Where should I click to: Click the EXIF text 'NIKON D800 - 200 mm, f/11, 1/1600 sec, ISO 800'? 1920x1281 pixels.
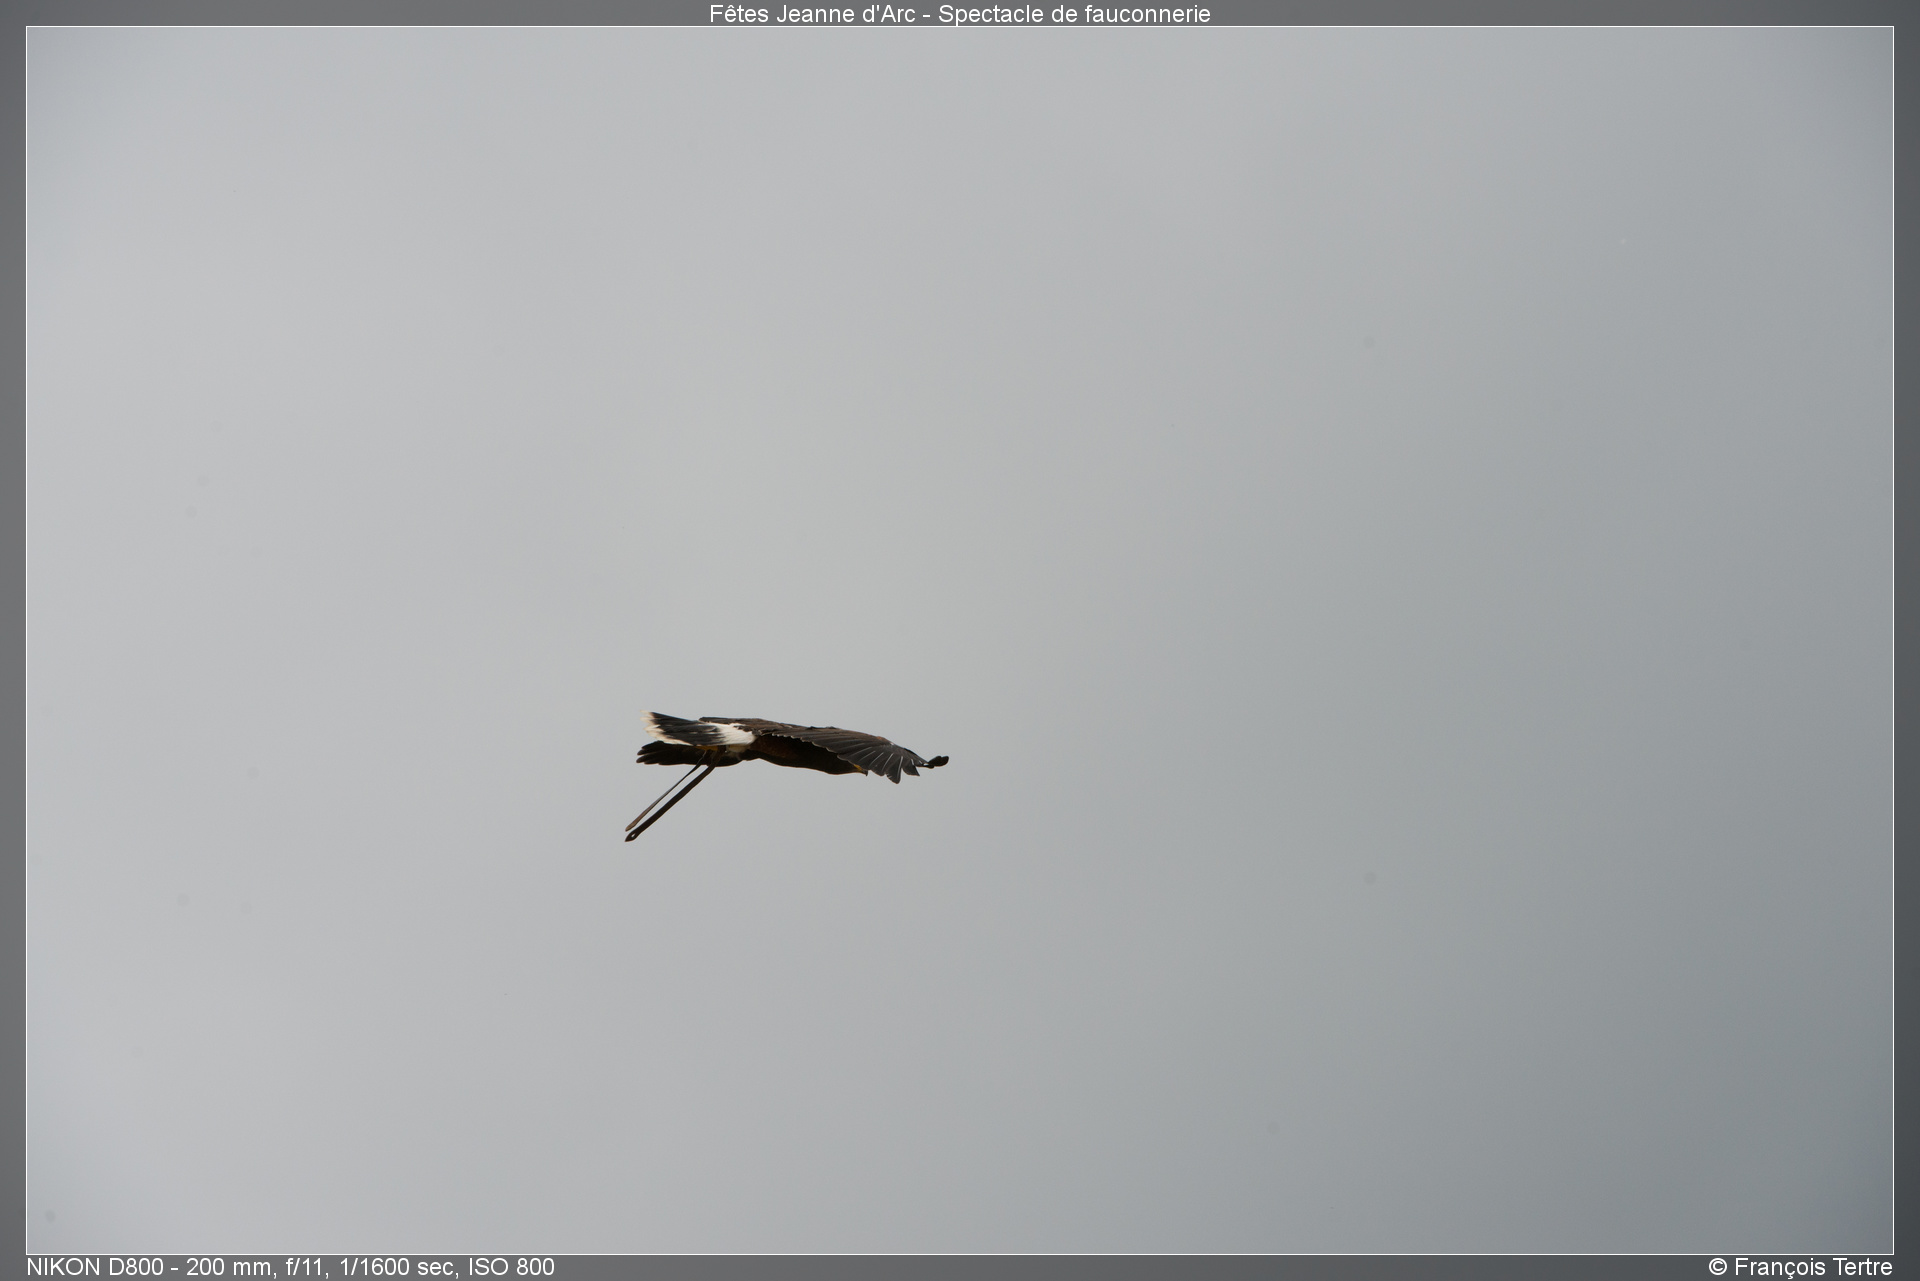pos(290,1267)
